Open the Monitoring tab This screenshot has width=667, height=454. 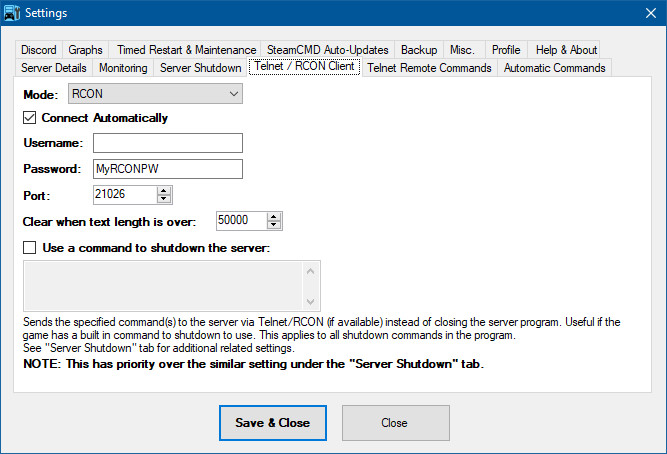123,68
